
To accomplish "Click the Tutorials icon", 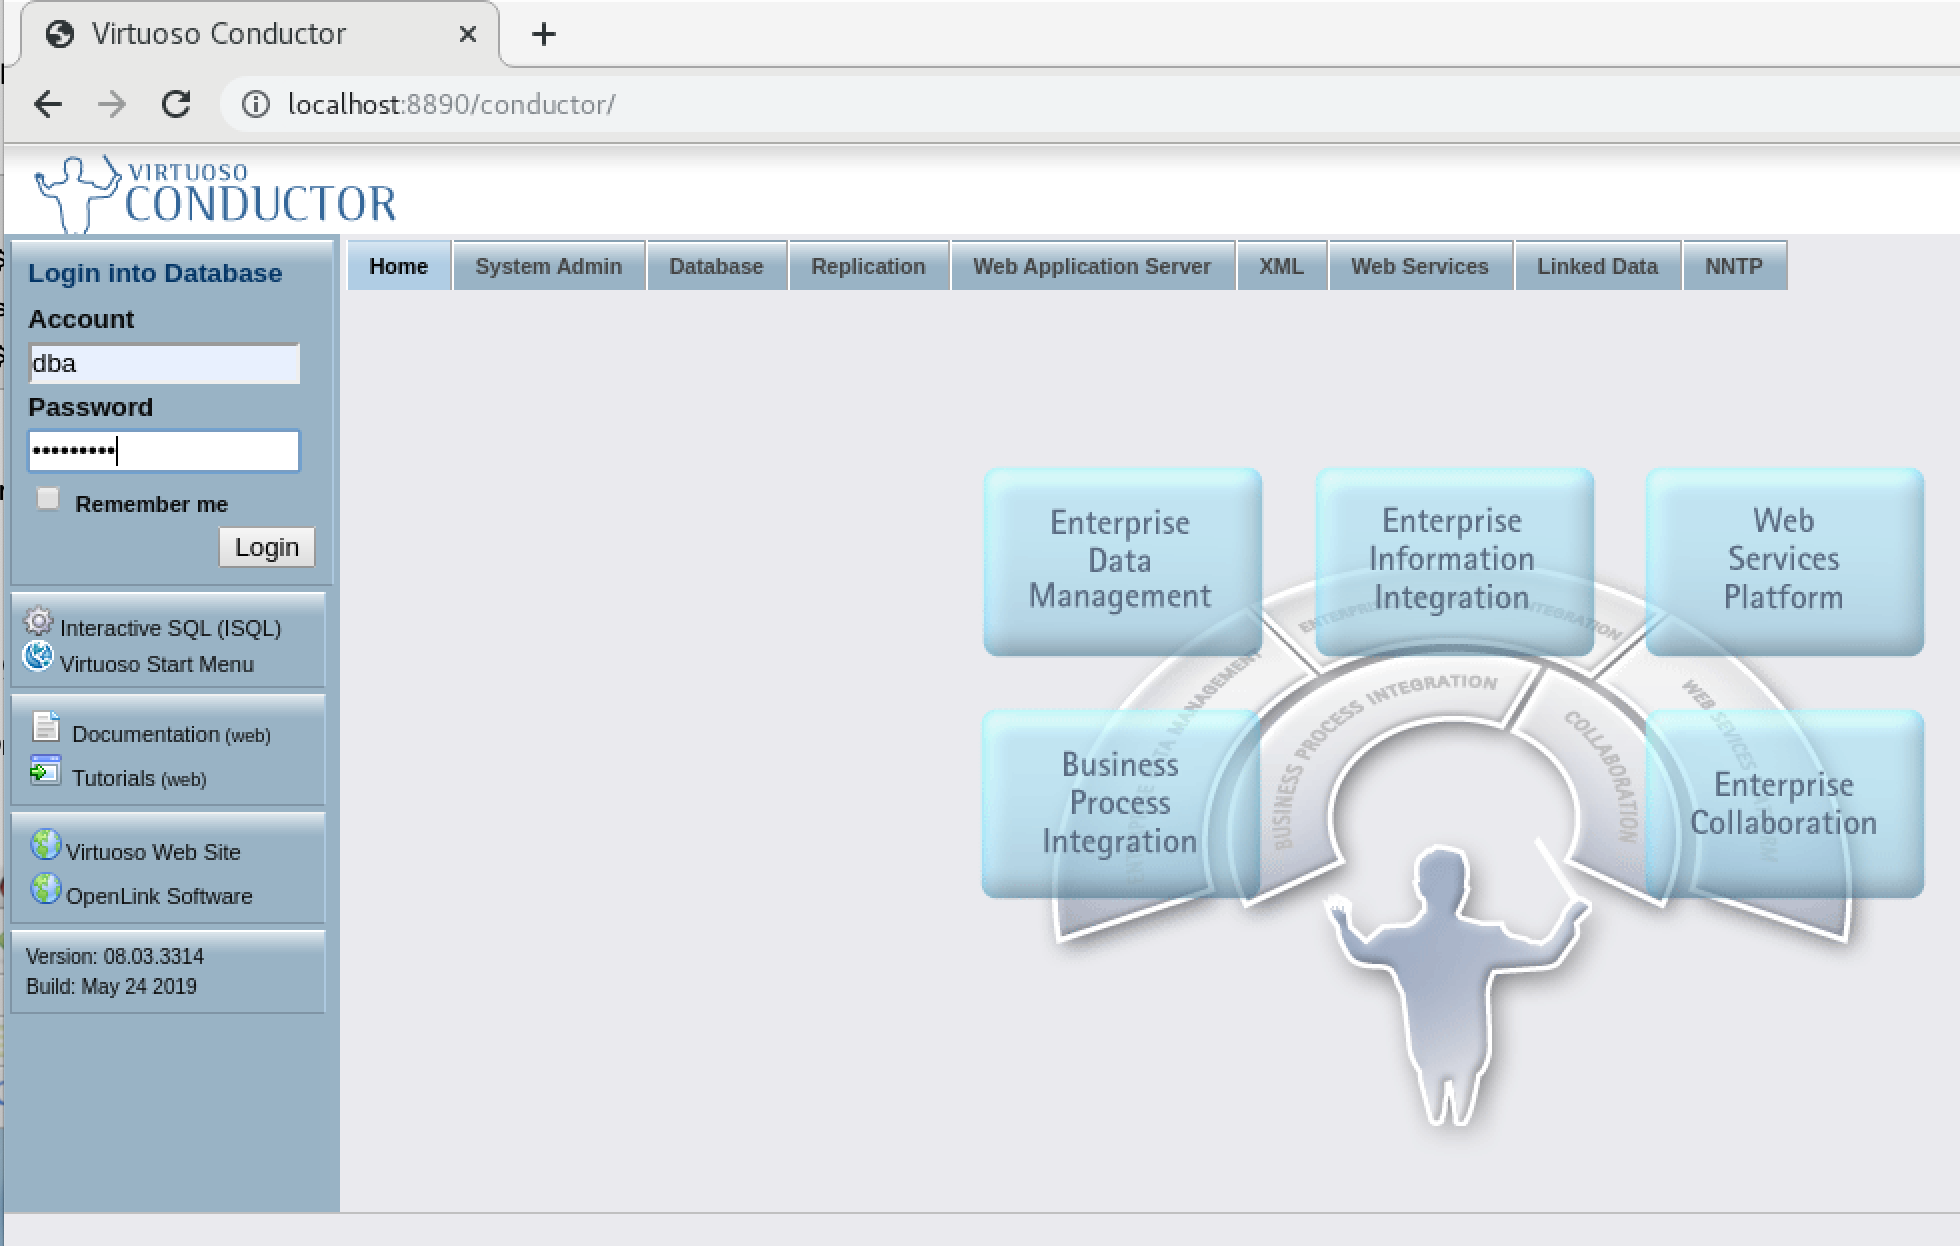I will point(46,770).
